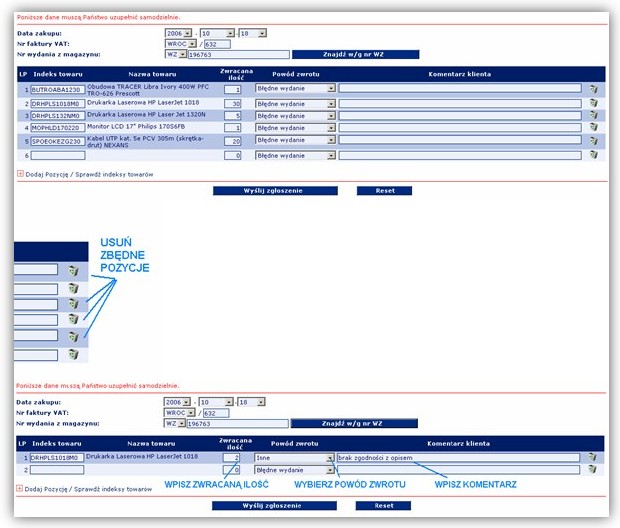The image size is (620, 528).
Task: Open WROC invoice prefix dropdown at top
Action: point(180,44)
